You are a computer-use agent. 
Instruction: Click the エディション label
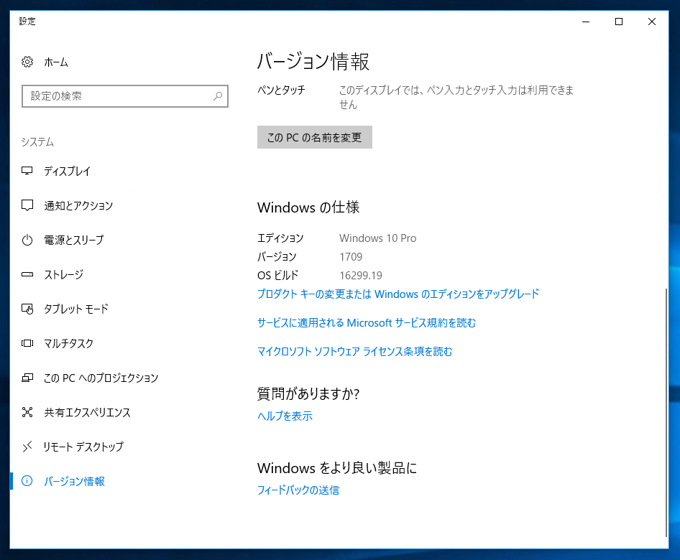[x=281, y=238]
